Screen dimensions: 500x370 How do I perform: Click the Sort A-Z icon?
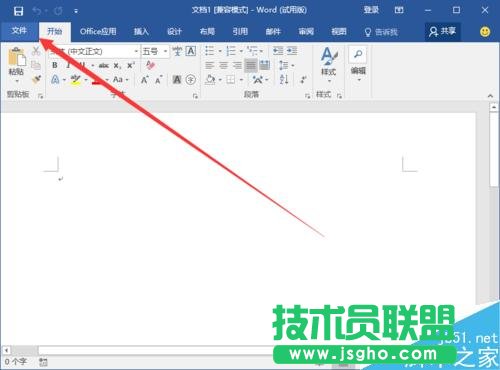click(x=284, y=79)
